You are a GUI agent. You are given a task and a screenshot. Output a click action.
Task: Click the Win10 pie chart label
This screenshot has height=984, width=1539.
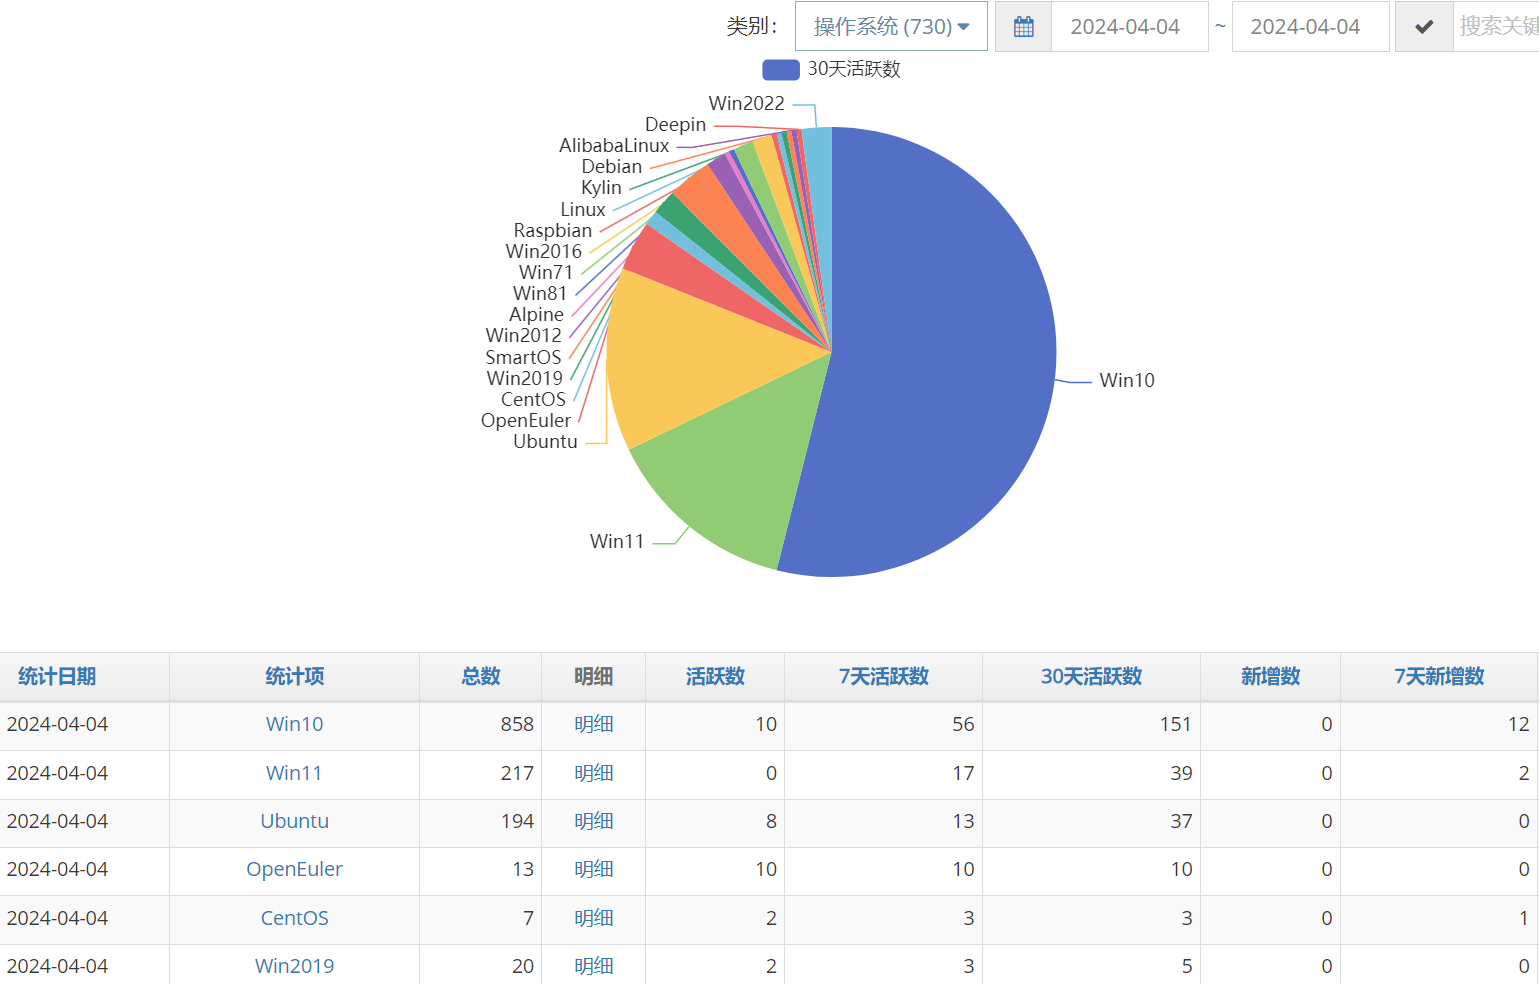[x=1127, y=380]
